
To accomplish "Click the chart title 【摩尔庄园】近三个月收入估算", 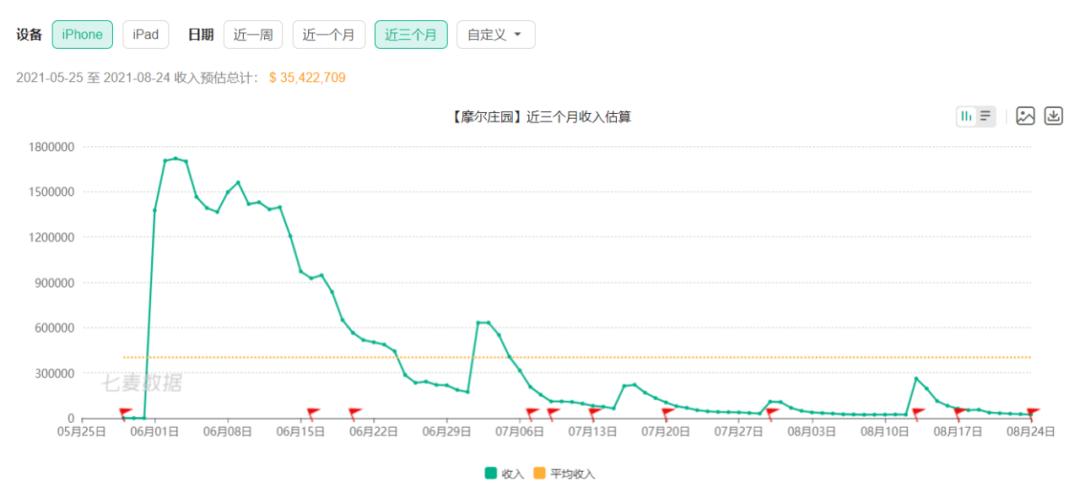I will (x=540, y=118).
